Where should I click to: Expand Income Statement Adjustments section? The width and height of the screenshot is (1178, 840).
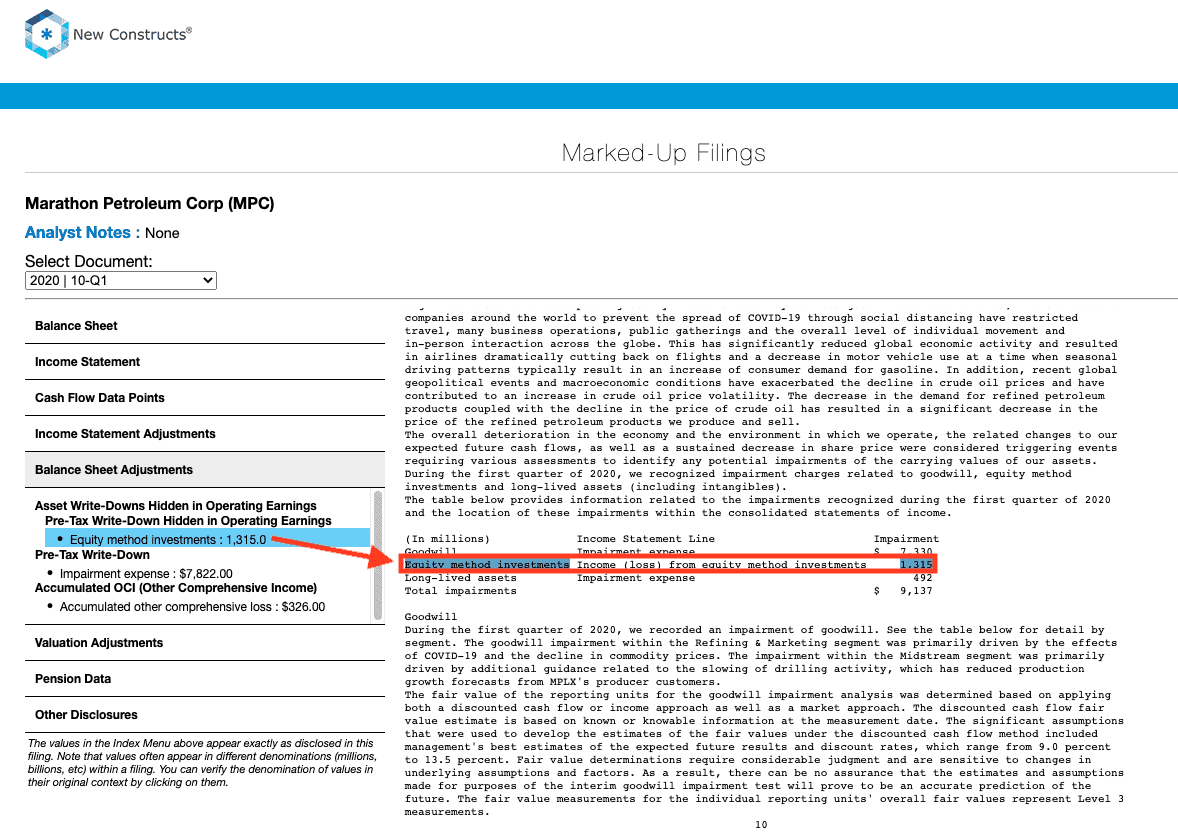(x=205, y=434)
